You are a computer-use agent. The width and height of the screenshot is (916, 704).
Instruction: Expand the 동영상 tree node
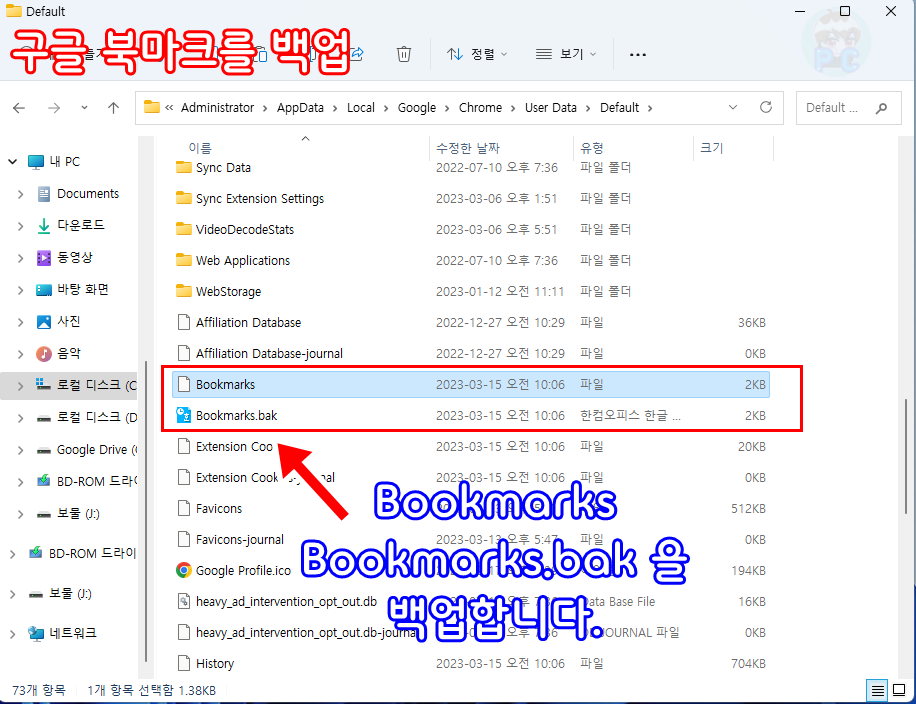pos(20,258)
